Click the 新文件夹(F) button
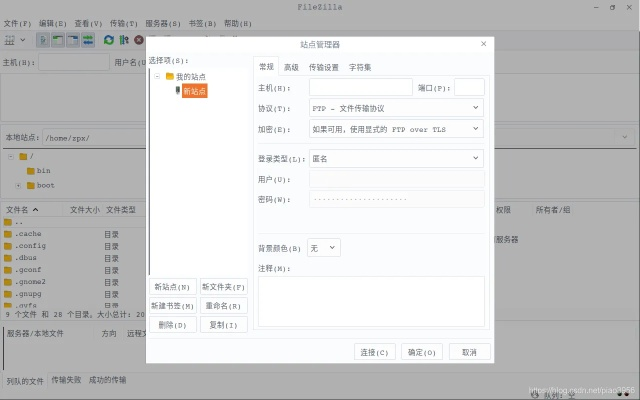 (224, 287)
